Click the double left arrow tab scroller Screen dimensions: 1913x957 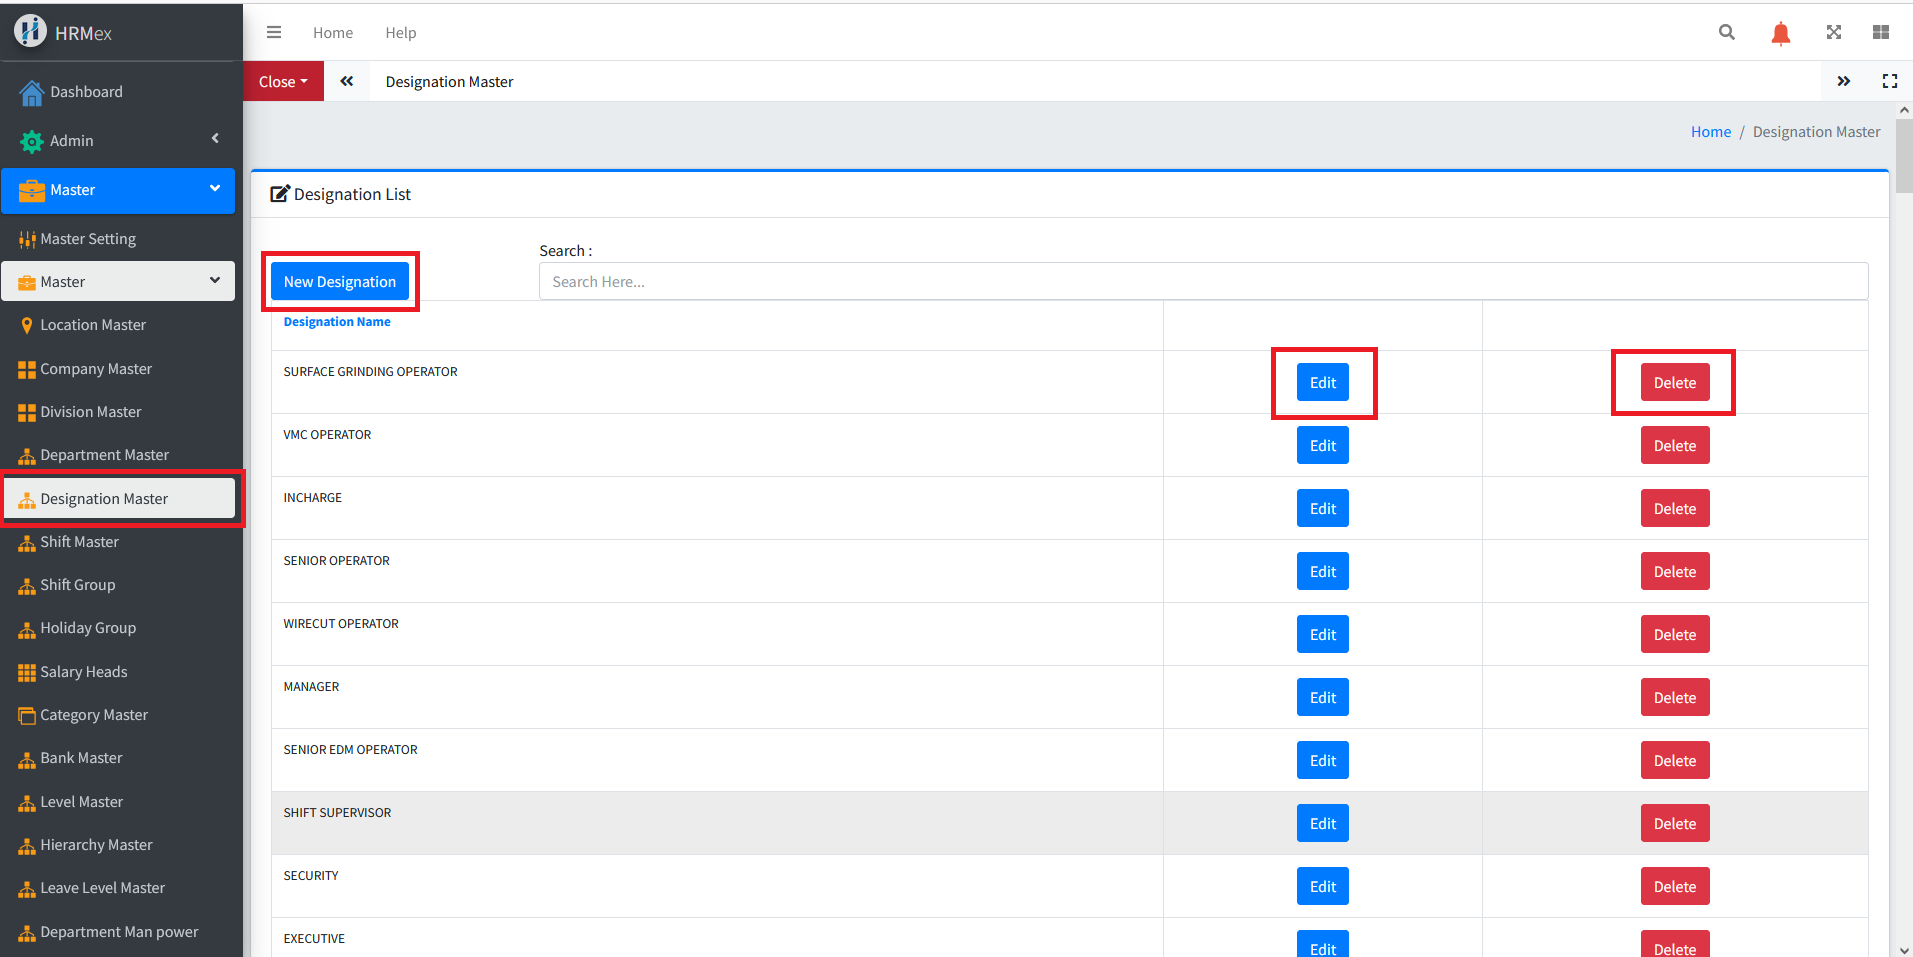[x=347, y=81]
